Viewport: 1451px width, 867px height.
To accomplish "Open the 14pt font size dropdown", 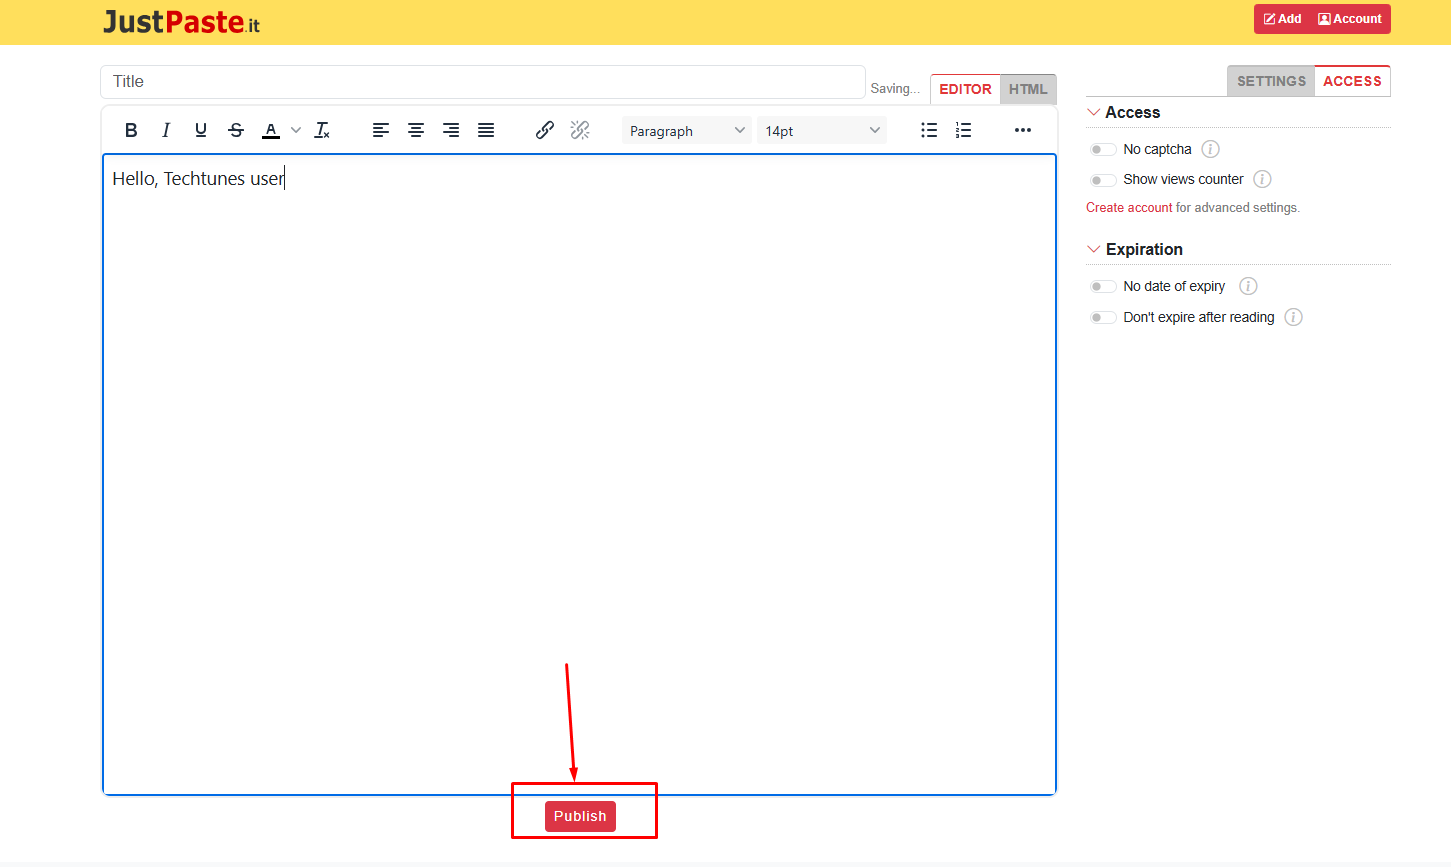I will click(x=822, y=131).
